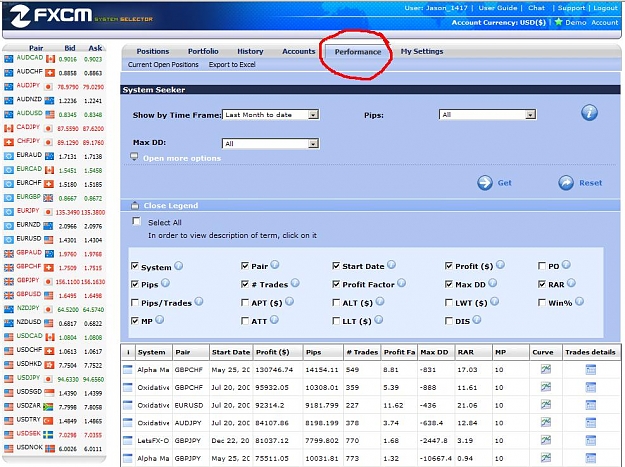Switch to the Positions tab

[x=153, y=51]
